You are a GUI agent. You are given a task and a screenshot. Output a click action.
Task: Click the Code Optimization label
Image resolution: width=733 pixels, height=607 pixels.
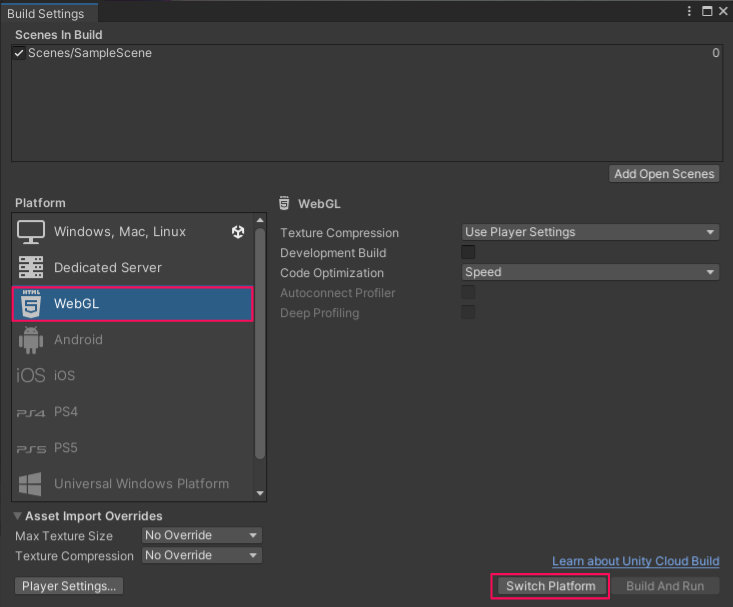pos(331,273)
